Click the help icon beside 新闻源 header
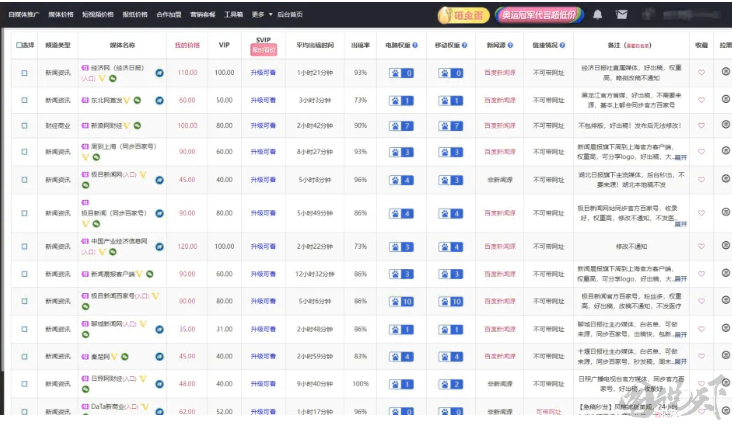This screenshot has width=732, height=425. tap(510, 45)
